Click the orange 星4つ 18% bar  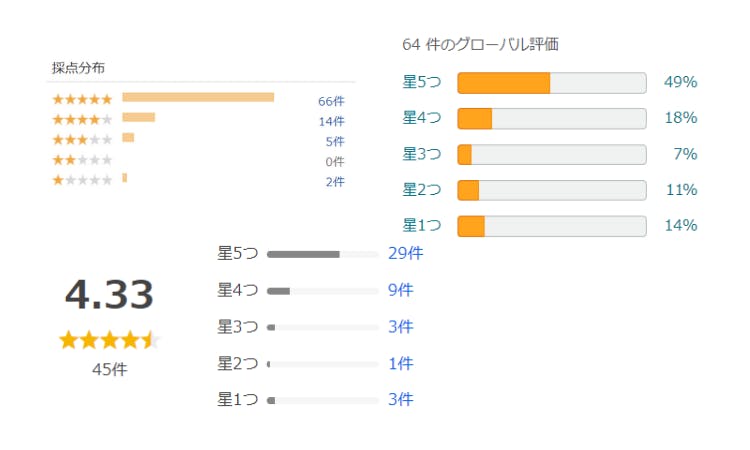click(551, 118)
